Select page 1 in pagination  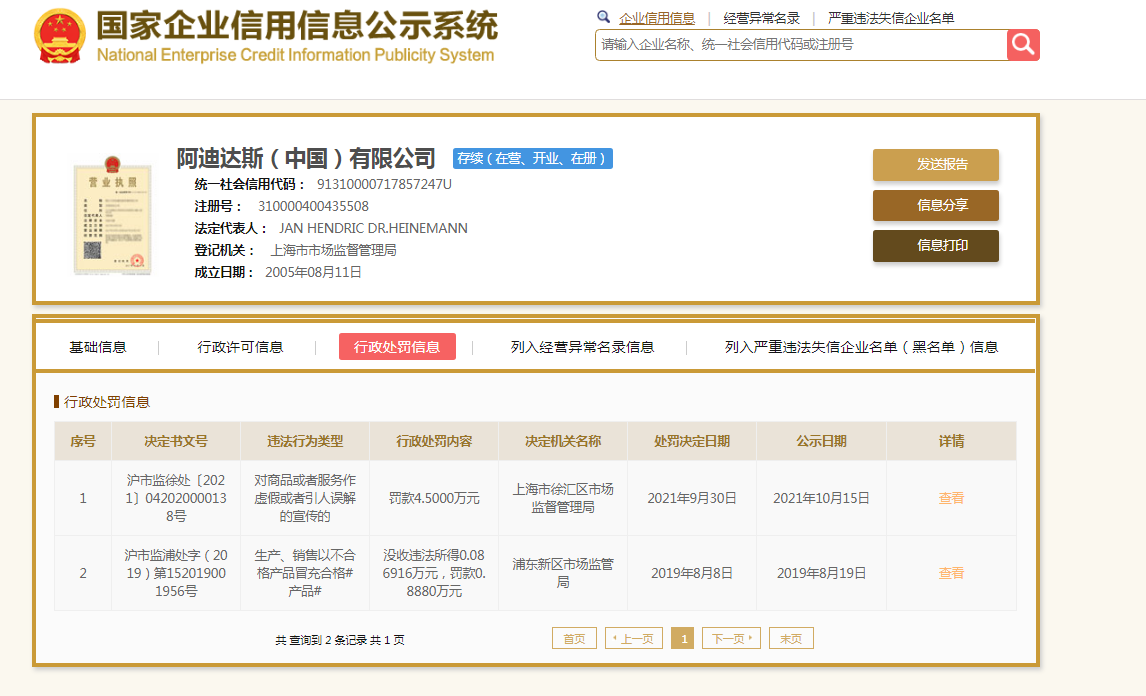point(683,638)
